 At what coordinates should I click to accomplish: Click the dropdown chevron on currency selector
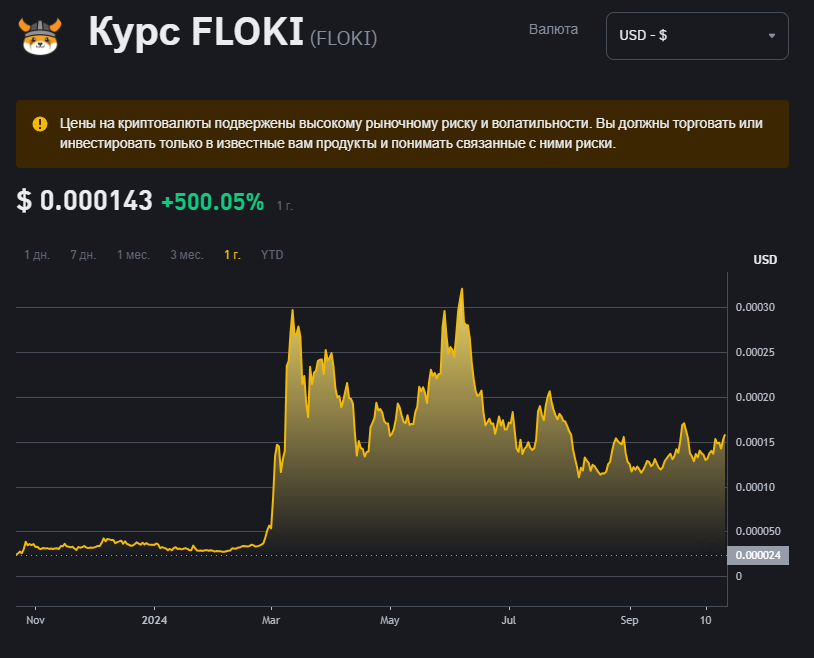(774, 35)
